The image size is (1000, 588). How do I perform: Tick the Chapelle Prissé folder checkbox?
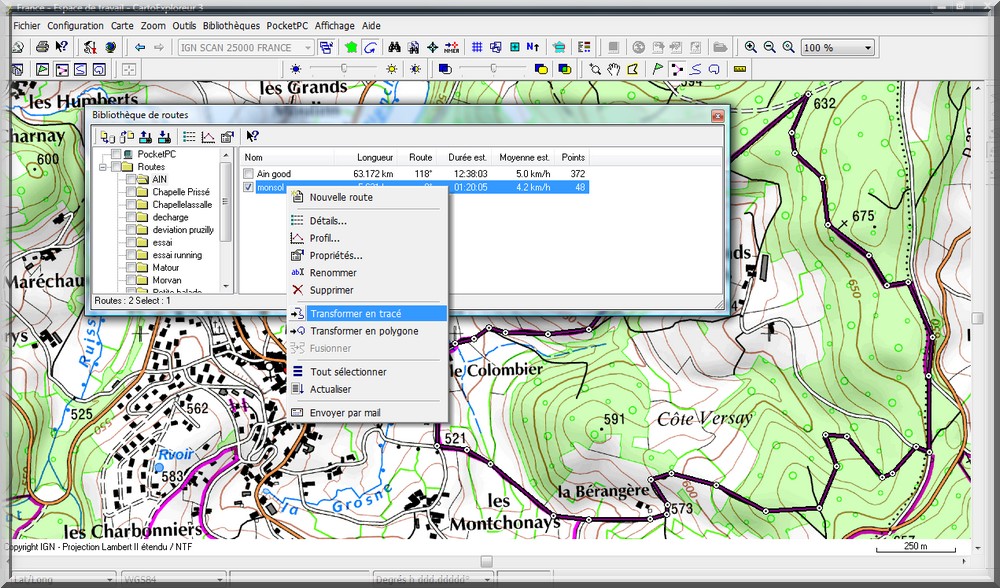coord(131,192)
